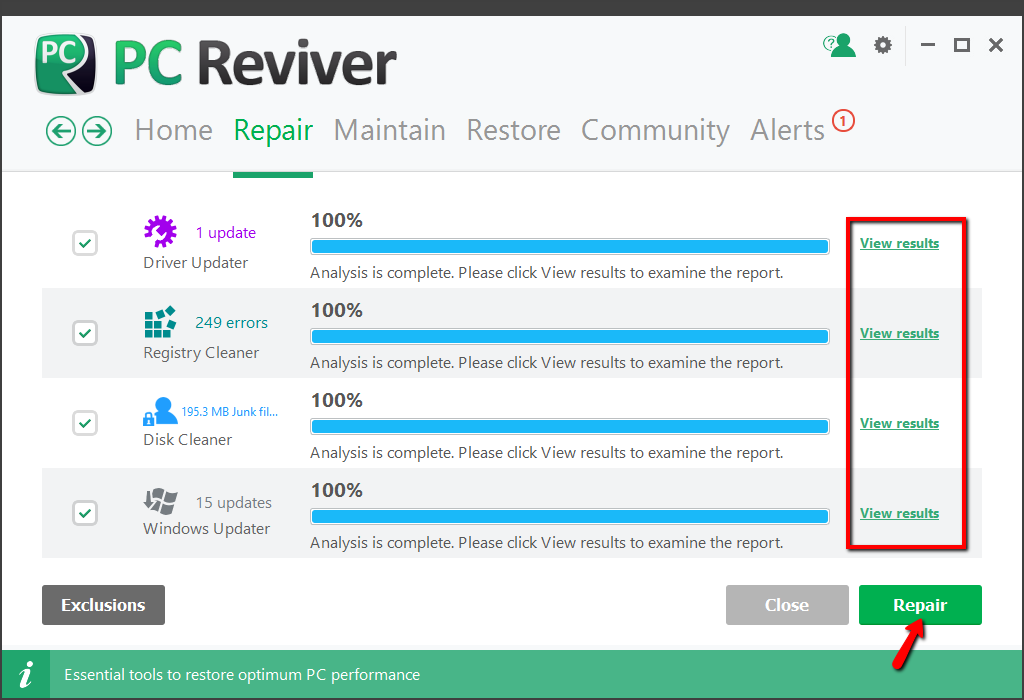Click the Driver Updater gear icon
Viewport: 1024px width, 700px height.
pyautogui.click(x=160, y=231)
